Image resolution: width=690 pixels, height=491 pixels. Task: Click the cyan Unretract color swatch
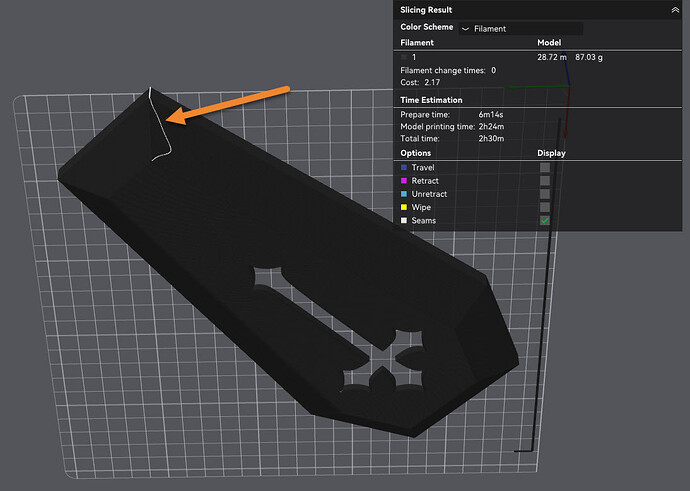404,194
